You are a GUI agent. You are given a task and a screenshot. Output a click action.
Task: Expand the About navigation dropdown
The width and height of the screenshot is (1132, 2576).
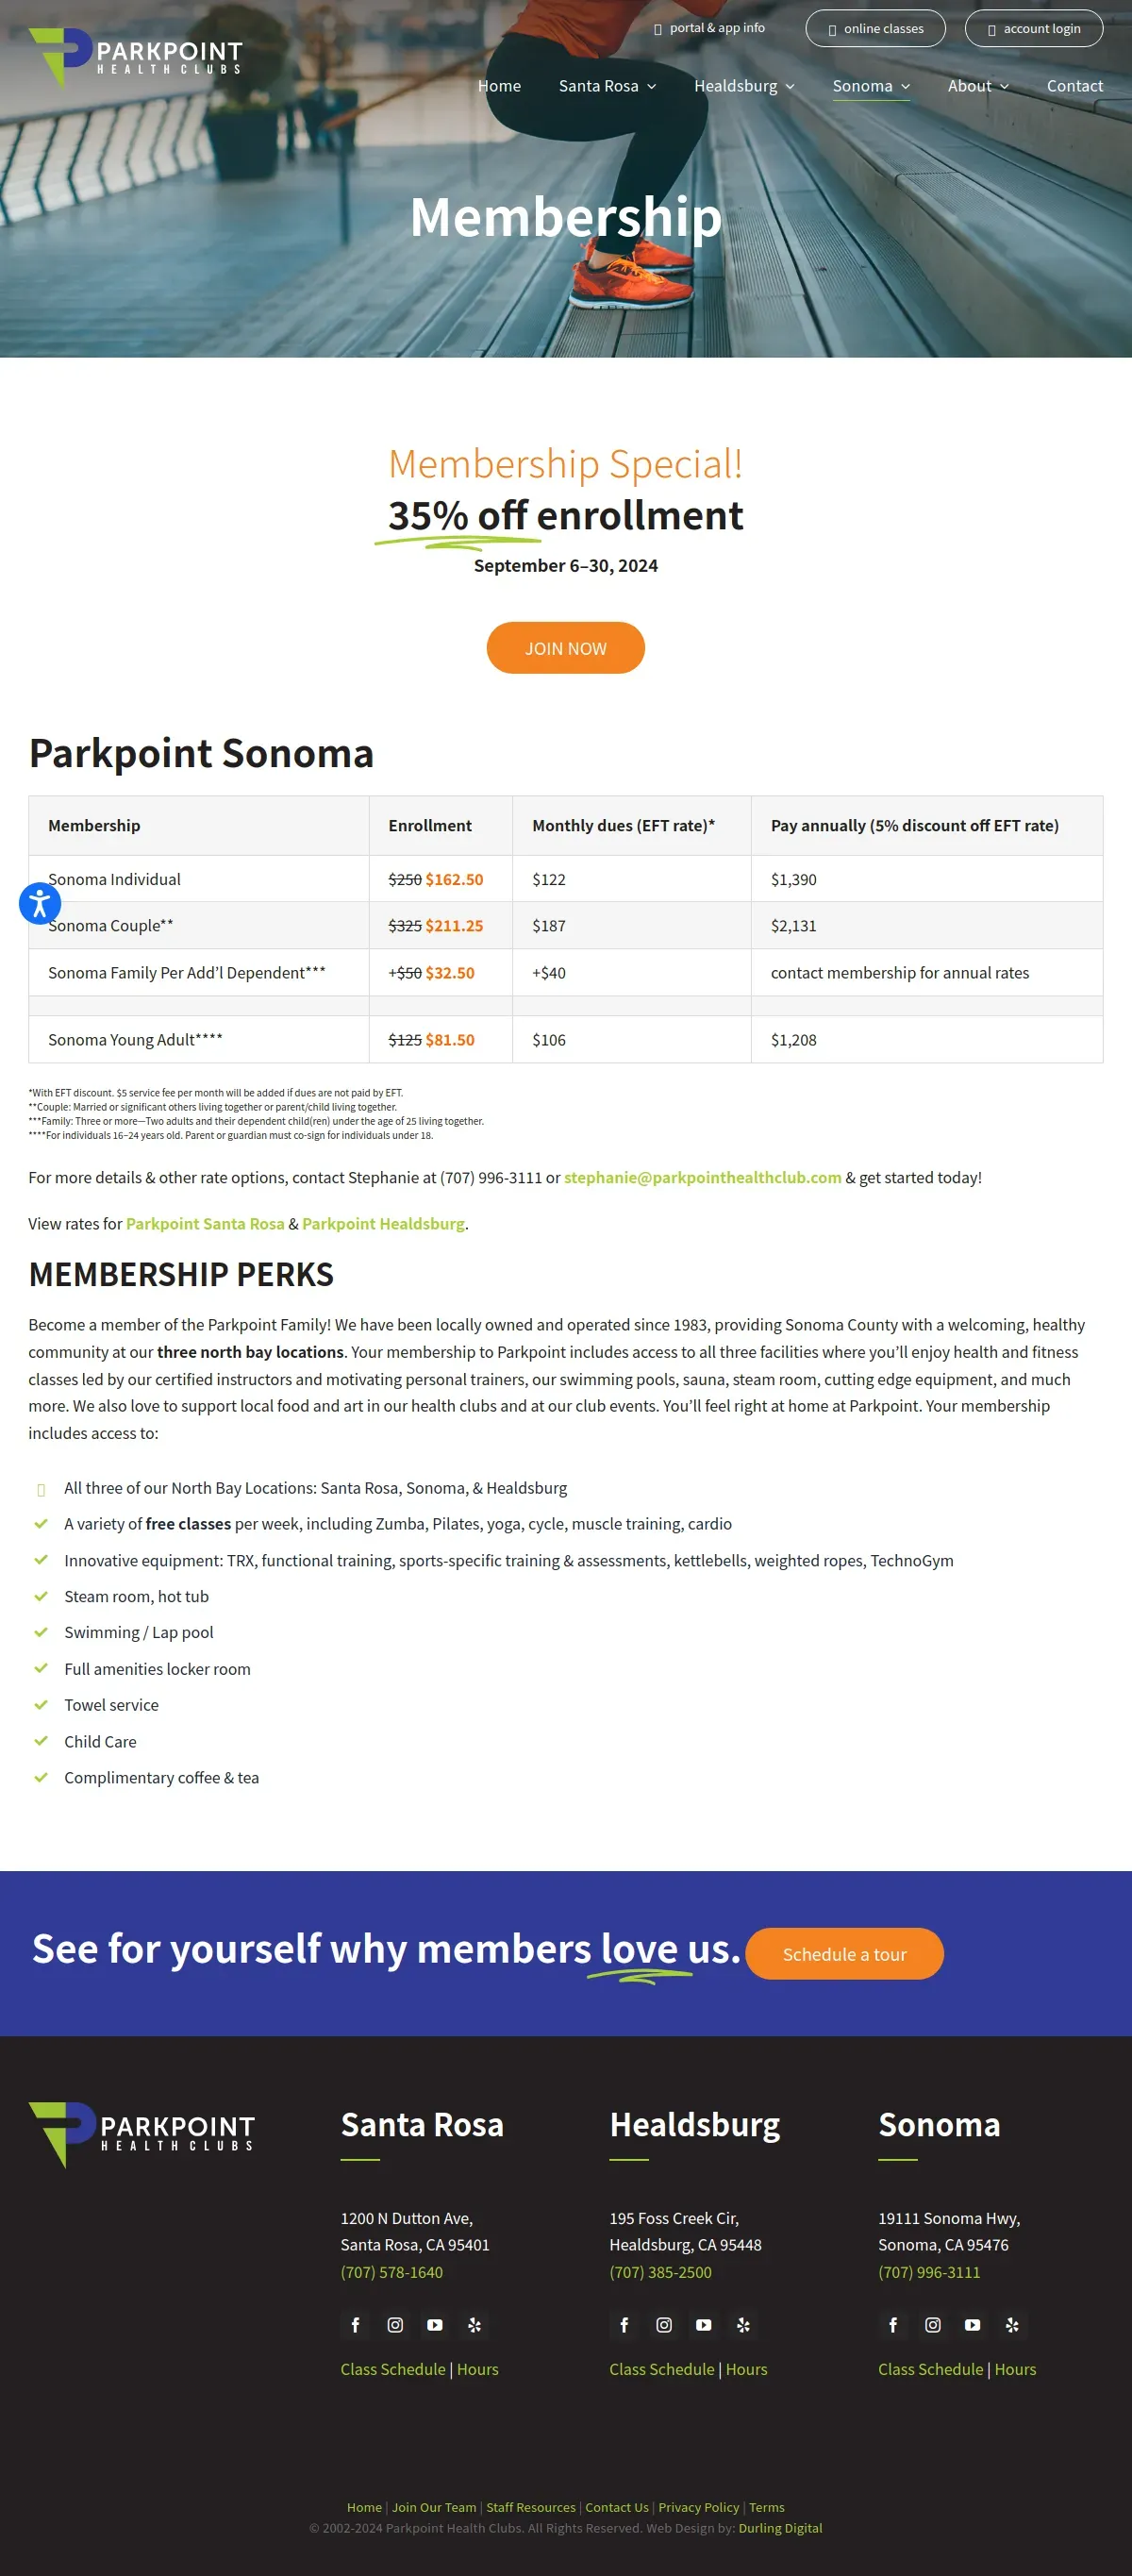click(977, 86)
